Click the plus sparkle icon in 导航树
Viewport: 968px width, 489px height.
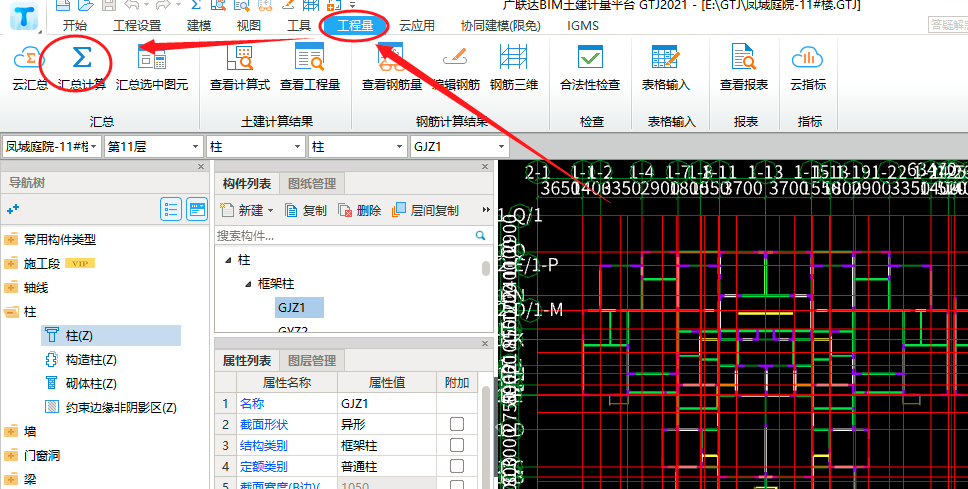pos(13,210)
